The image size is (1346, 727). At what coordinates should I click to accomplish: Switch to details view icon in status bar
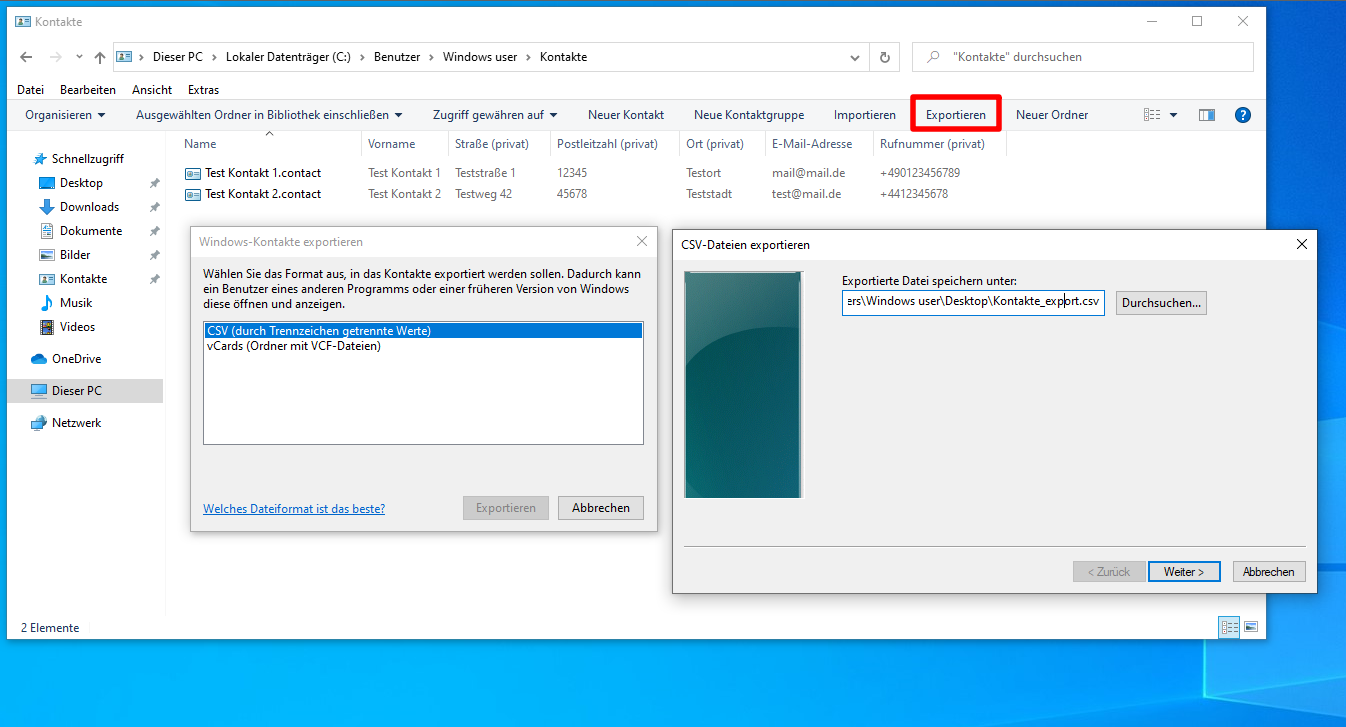coord(1229,628)
